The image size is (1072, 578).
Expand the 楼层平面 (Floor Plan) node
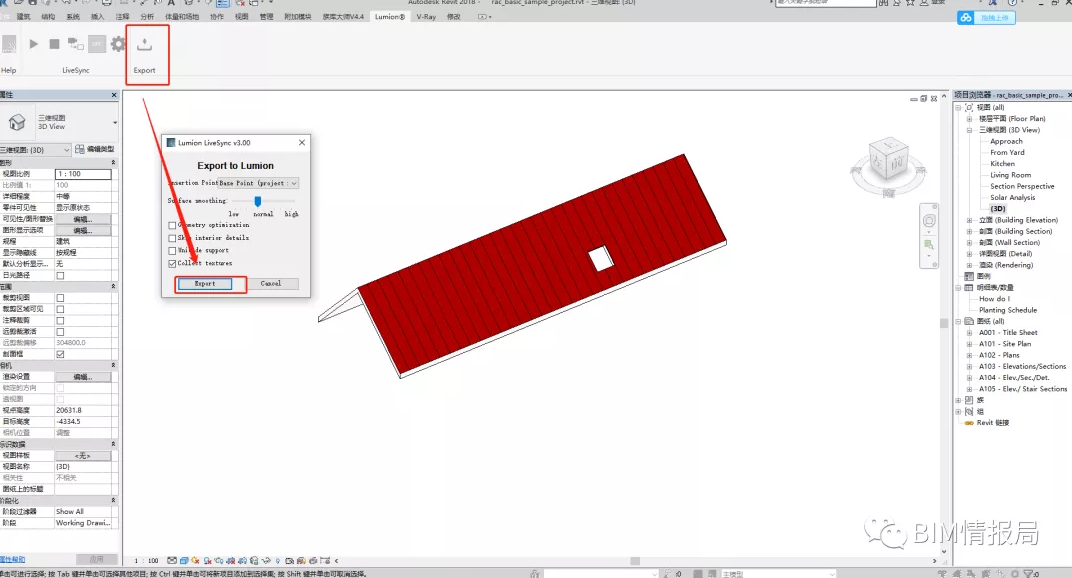[x=969, y=119]
